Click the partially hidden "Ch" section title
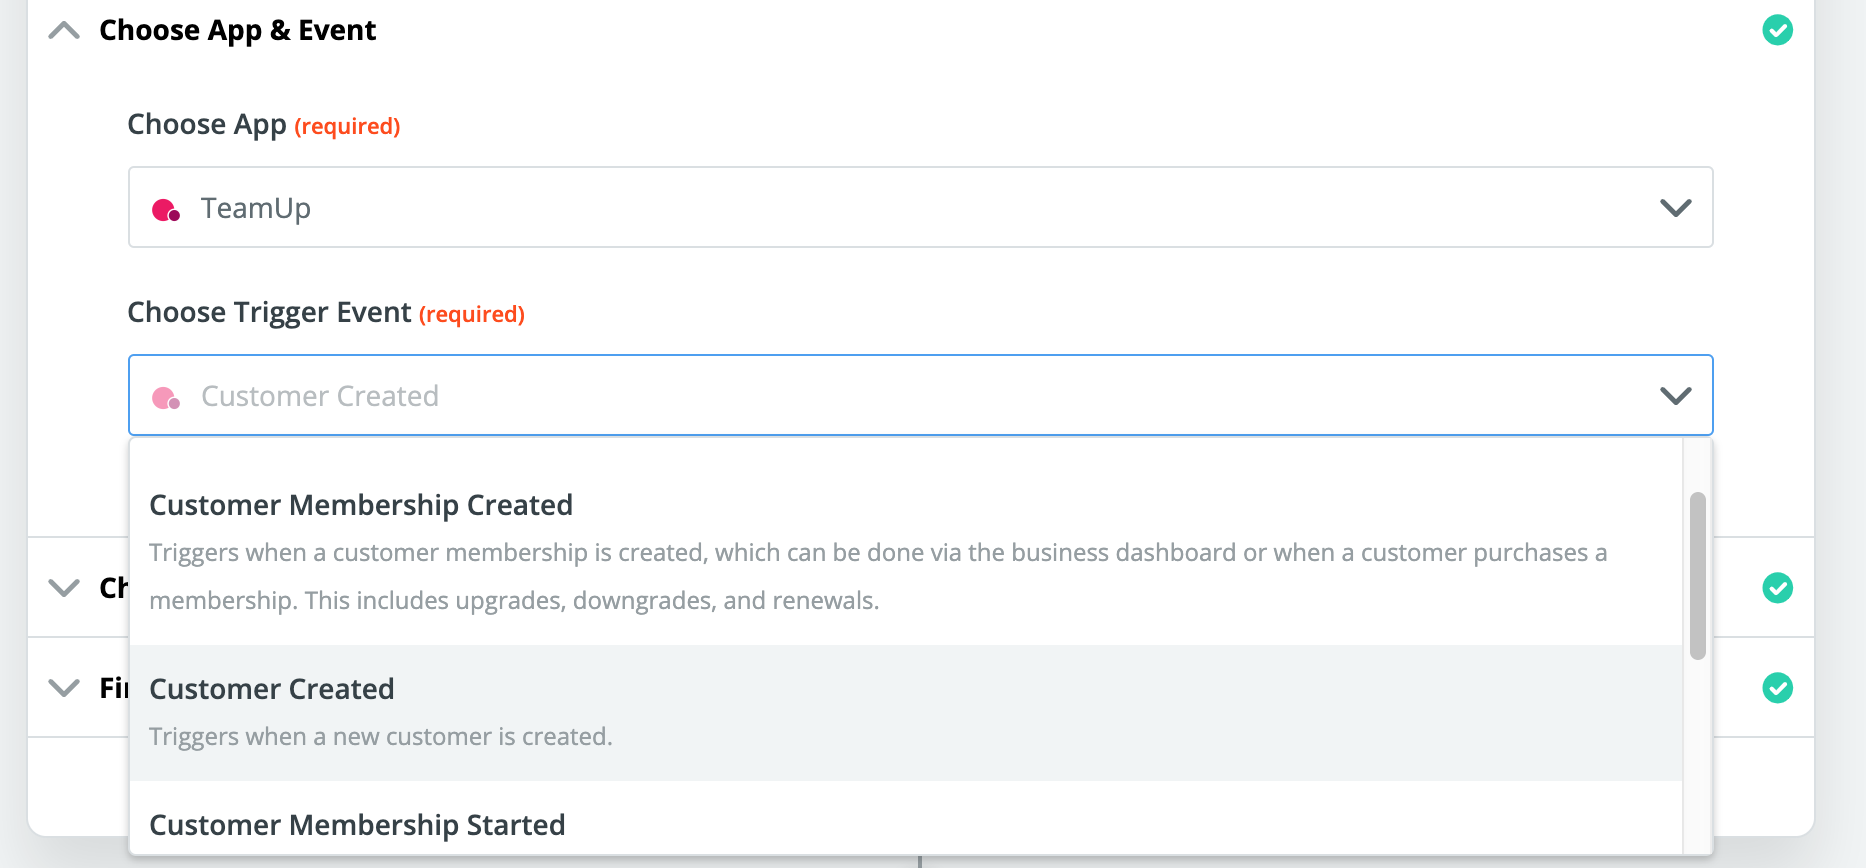1866x868 pixels. point(113,588)
